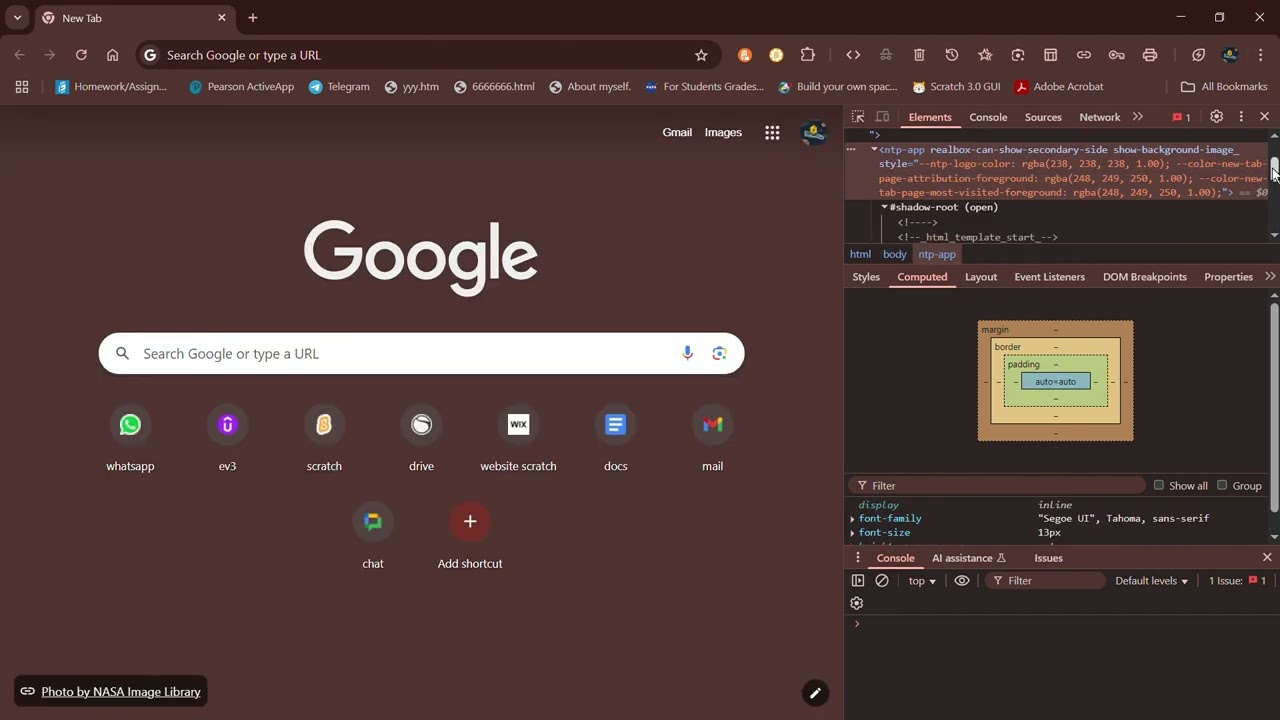Open the DOM Breakpoints sidebar tab
Viewport: 1280px width, 720px height.
(x=1145, y=277)
